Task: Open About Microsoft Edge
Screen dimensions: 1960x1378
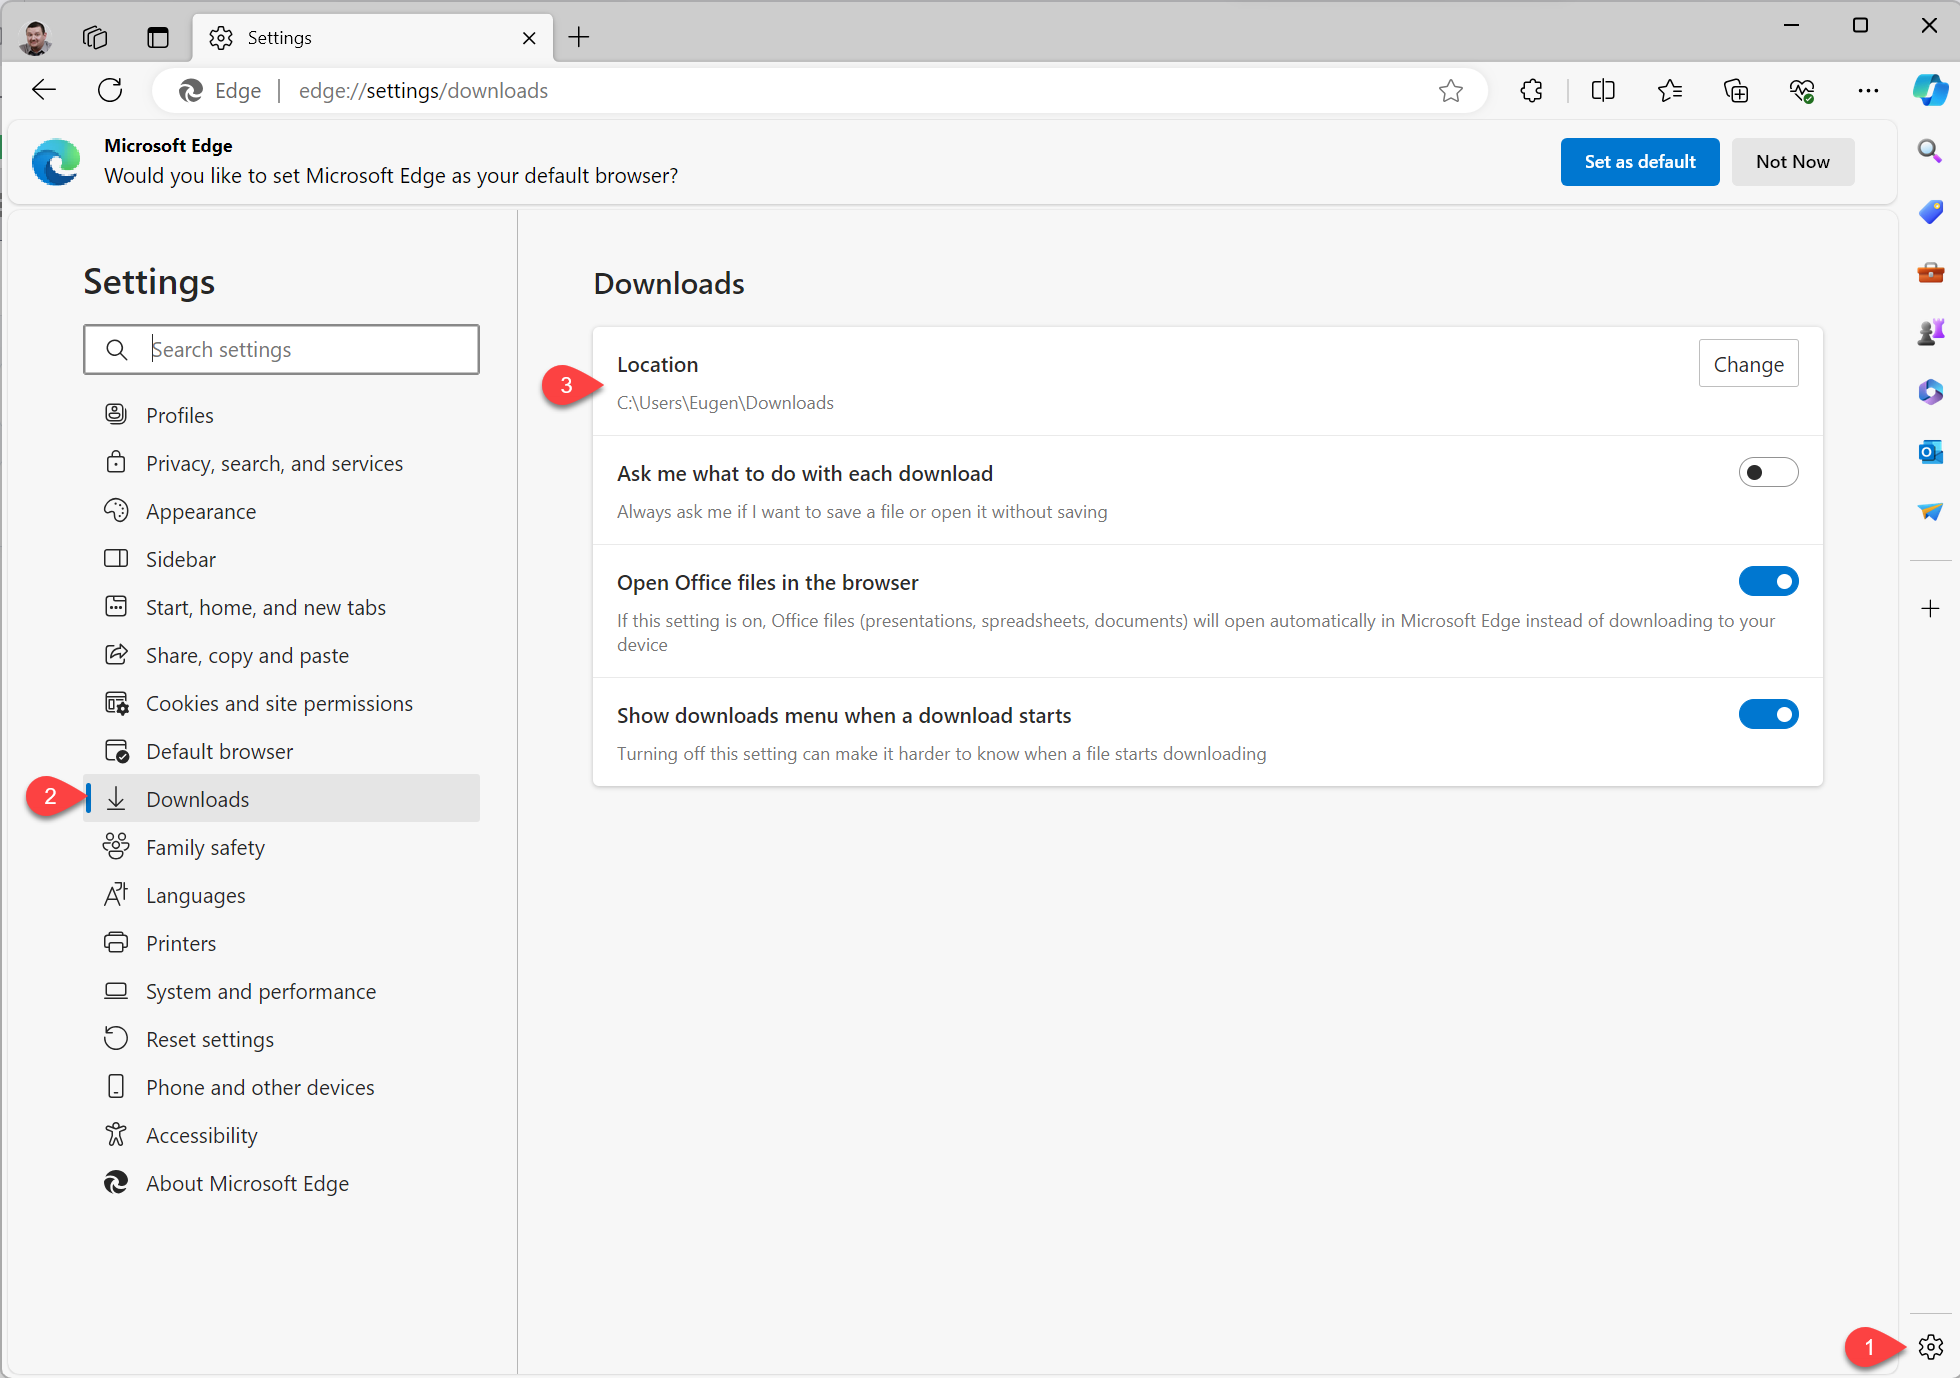Action: (281, 1183)
